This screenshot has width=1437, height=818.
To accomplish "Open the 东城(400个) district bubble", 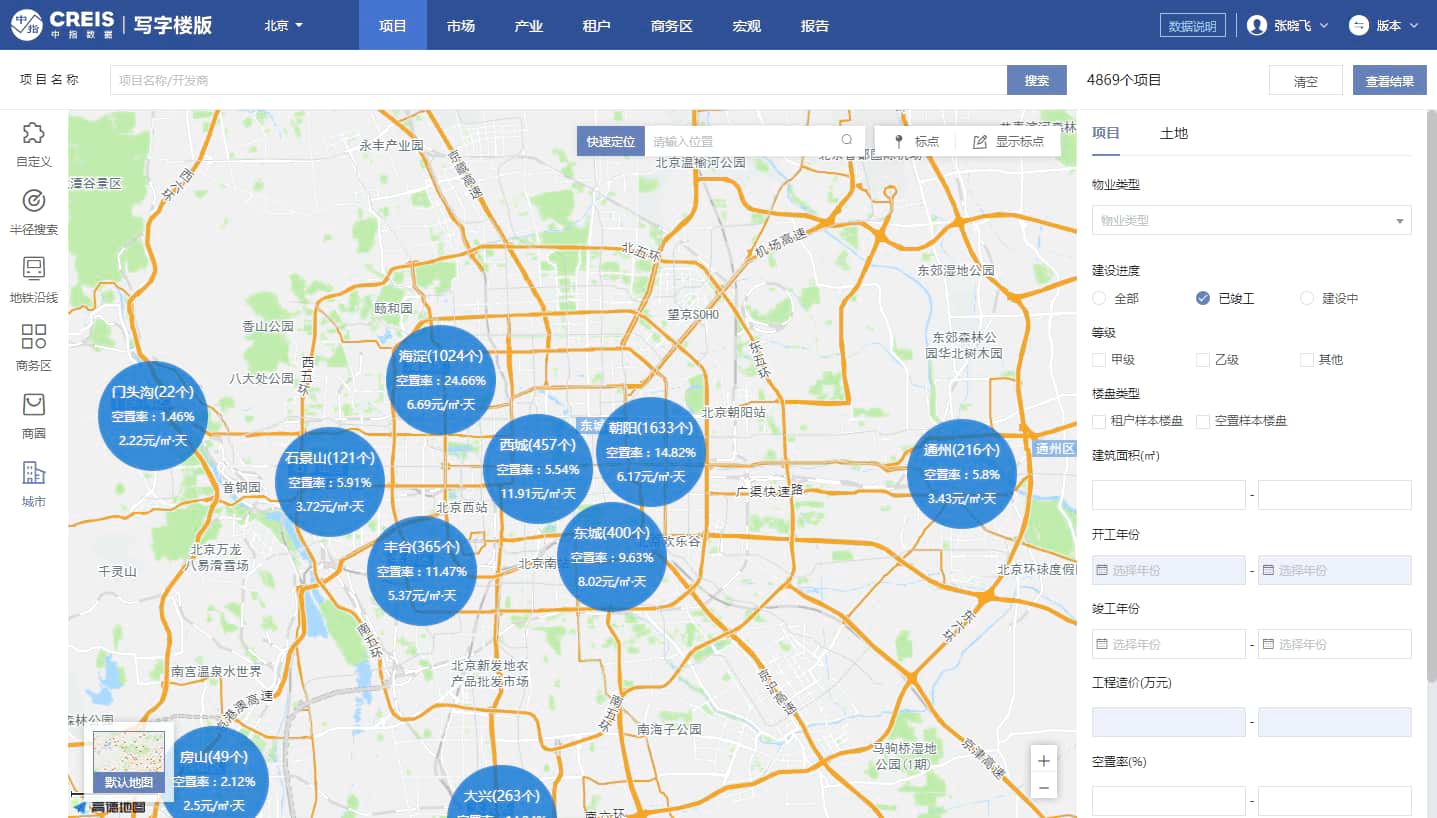I will pos(612,556).
